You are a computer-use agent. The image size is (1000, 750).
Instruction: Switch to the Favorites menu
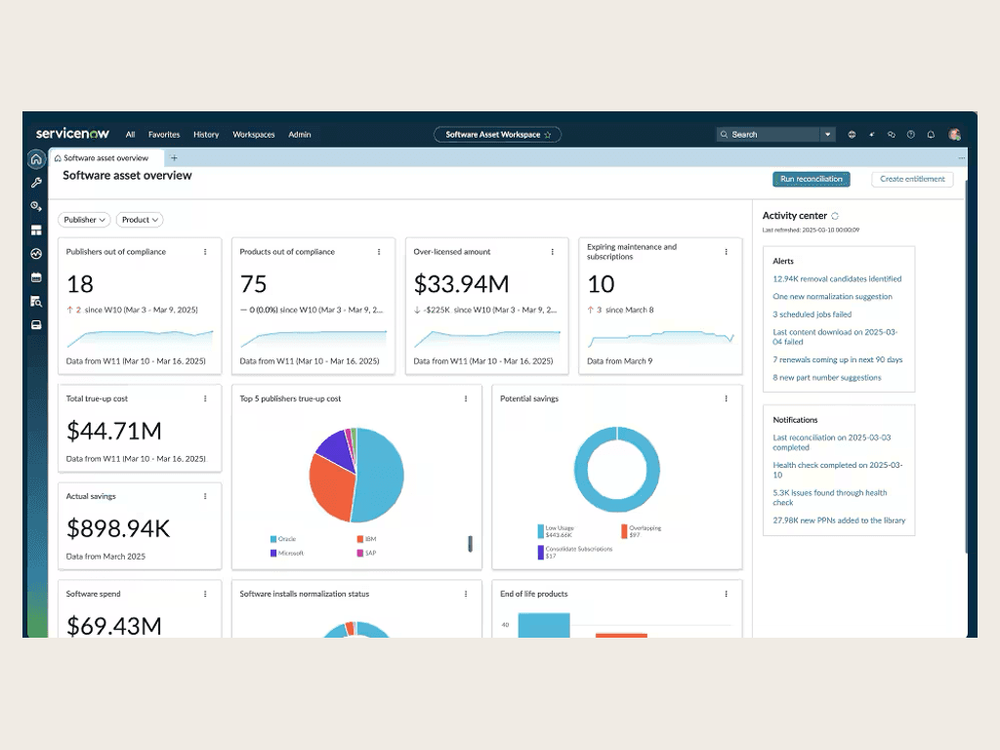163,134
